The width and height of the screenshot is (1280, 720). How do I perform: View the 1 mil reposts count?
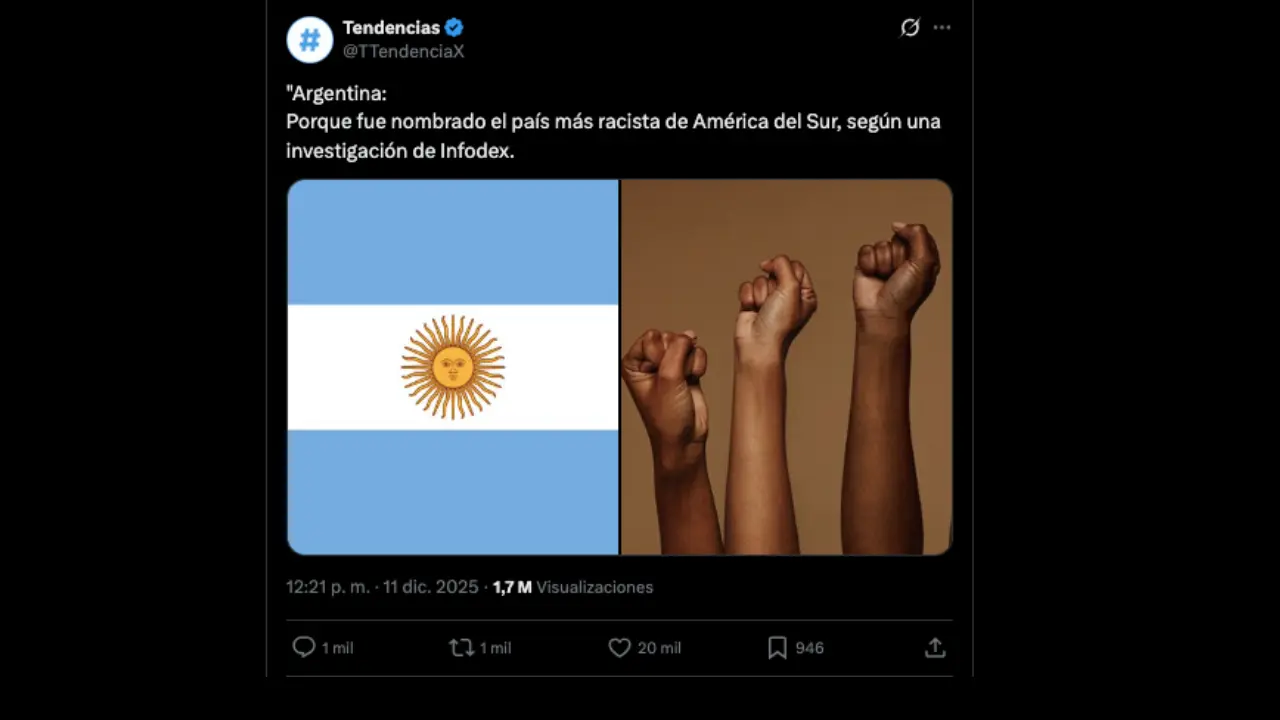pyautogui.click(x=496, y=648)
